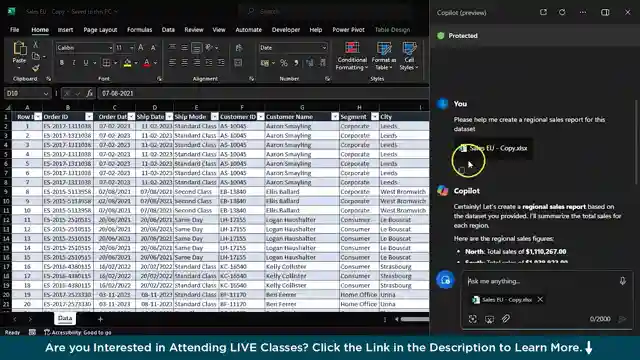The width and height of the screenshot is (640, 360).
Task: Apply Borders using the borders icon
Action: point(106,63)
